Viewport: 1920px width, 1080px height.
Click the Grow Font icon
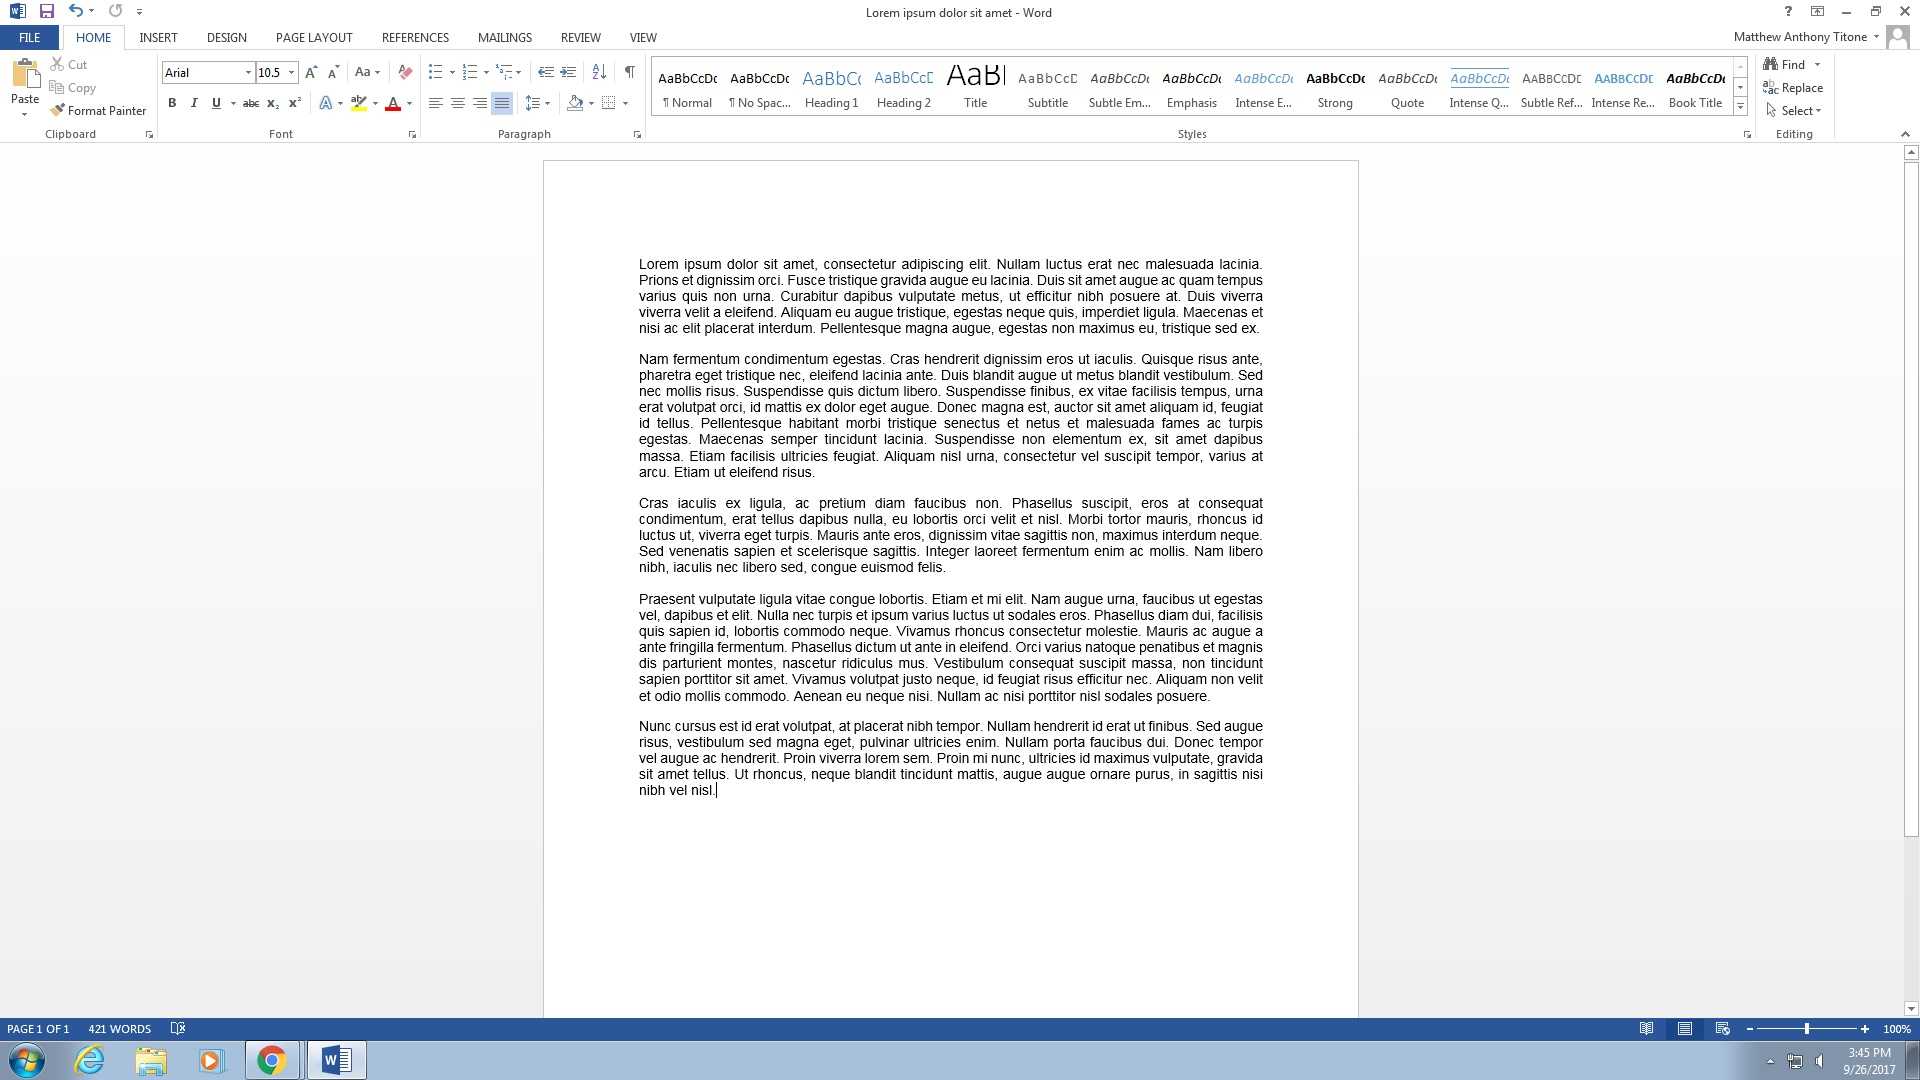pos(311,72)
